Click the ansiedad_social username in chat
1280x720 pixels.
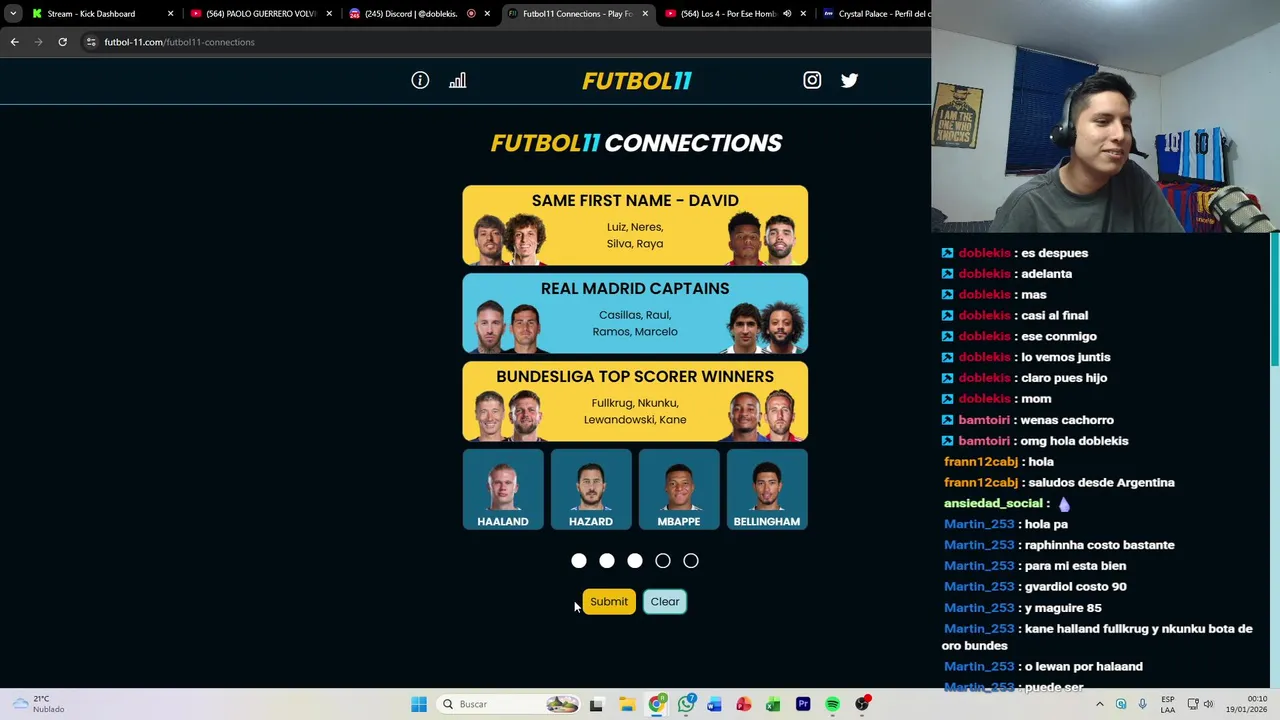[x=994, y=503]
